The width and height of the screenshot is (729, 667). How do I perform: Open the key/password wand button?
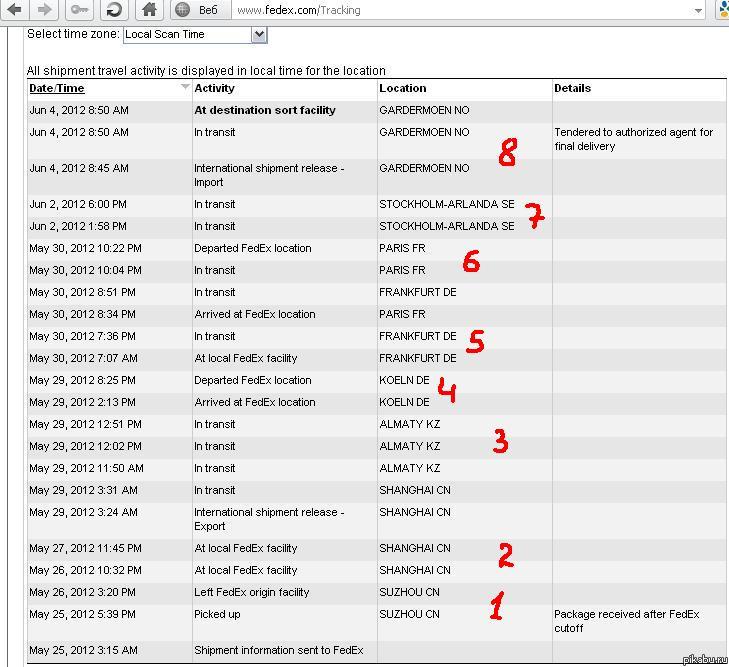(80, 10)
